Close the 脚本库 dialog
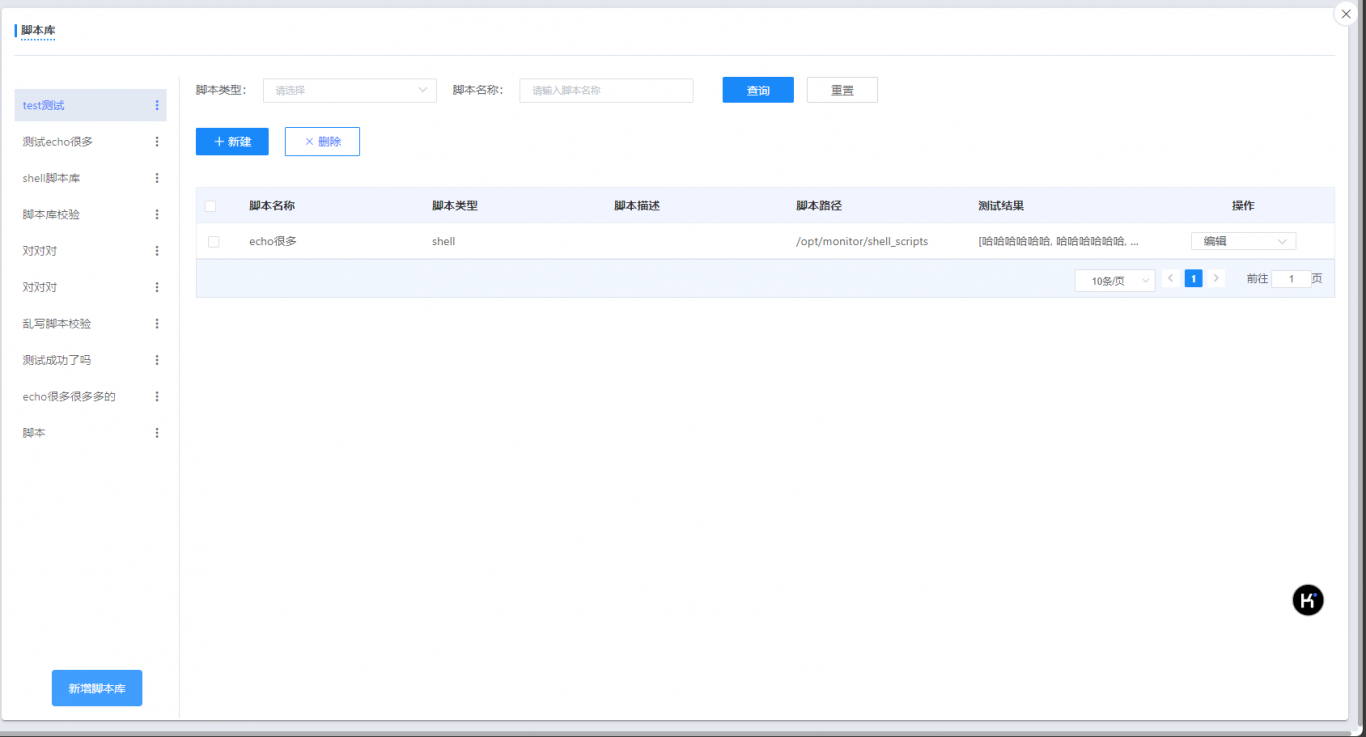The height and width of the screenshot is (737, 1366). pos(1346,14)
